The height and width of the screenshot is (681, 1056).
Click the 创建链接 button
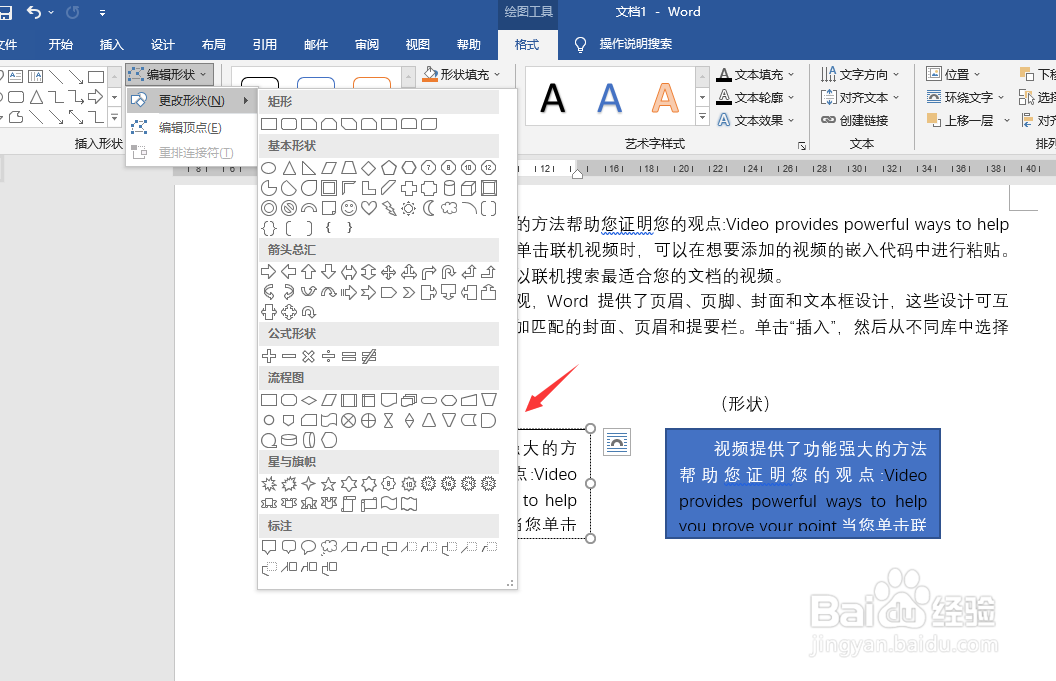[855, 121]
